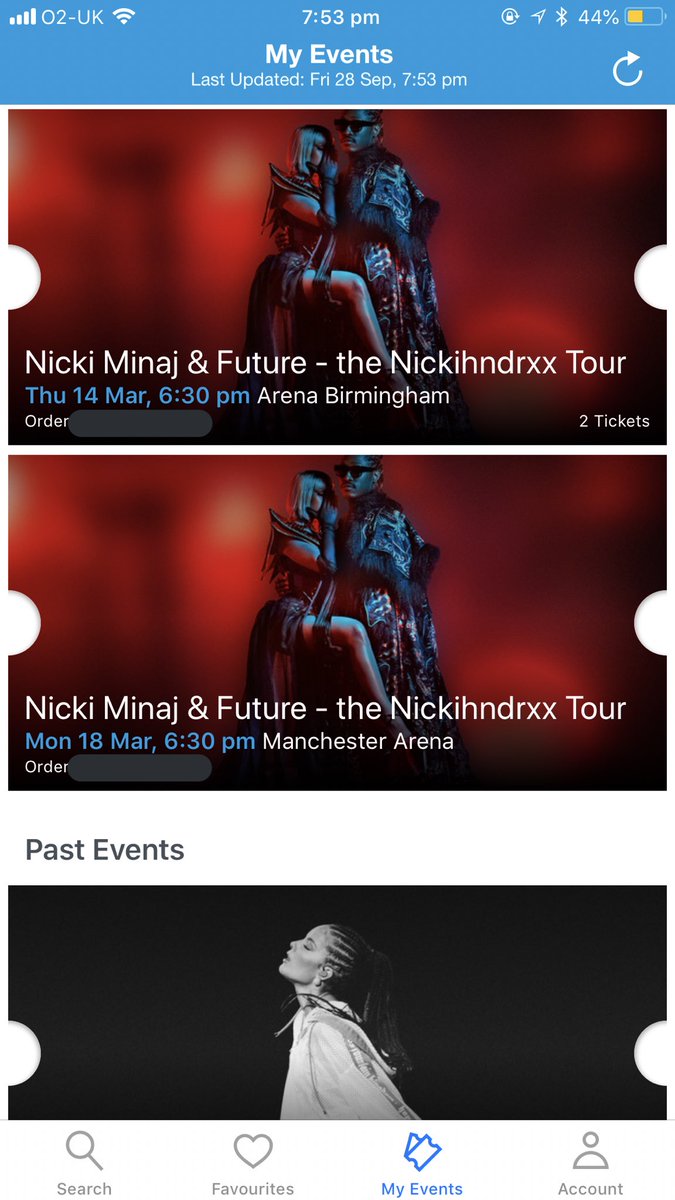Image resolution: width=675 pixels, height=1200 pixels.
Task: Open the Account person icon
Action: point(590,1151)
